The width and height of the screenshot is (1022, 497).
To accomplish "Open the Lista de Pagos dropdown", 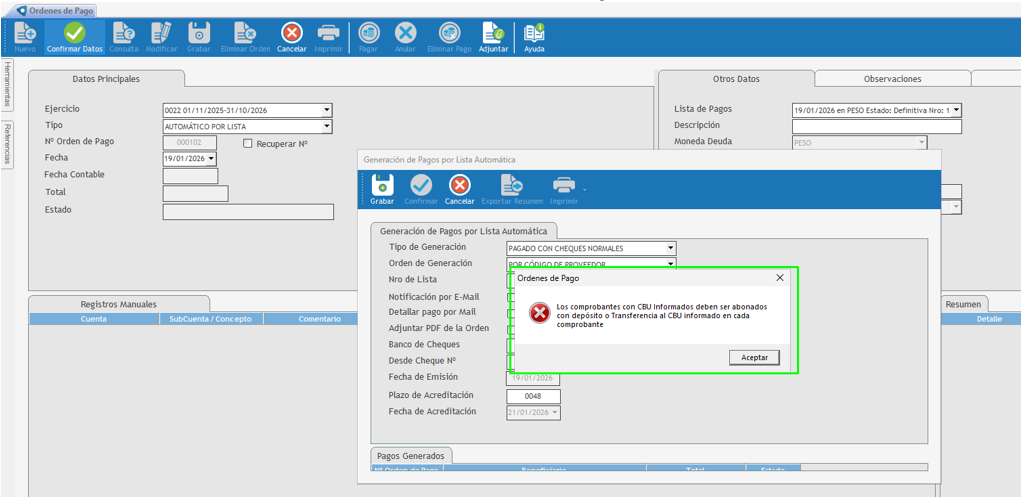I will [x=956, y=110].
